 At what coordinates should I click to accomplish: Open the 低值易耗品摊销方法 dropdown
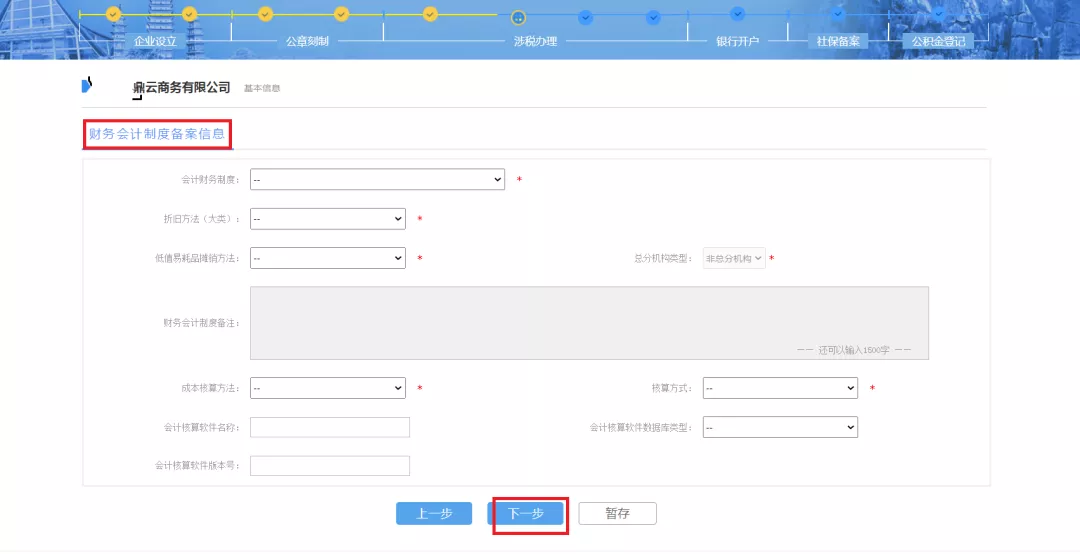click(x=327, y=258)
